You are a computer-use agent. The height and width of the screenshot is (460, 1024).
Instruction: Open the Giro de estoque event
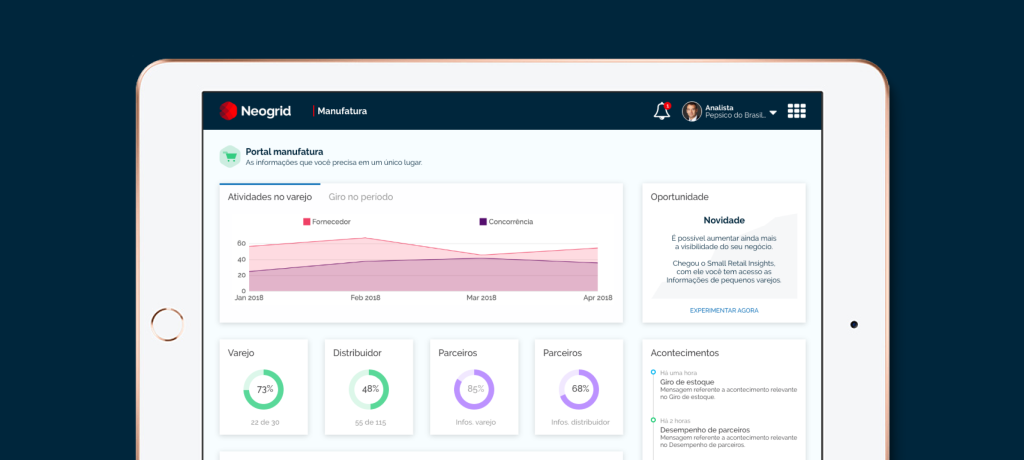(x=687, y=382)
